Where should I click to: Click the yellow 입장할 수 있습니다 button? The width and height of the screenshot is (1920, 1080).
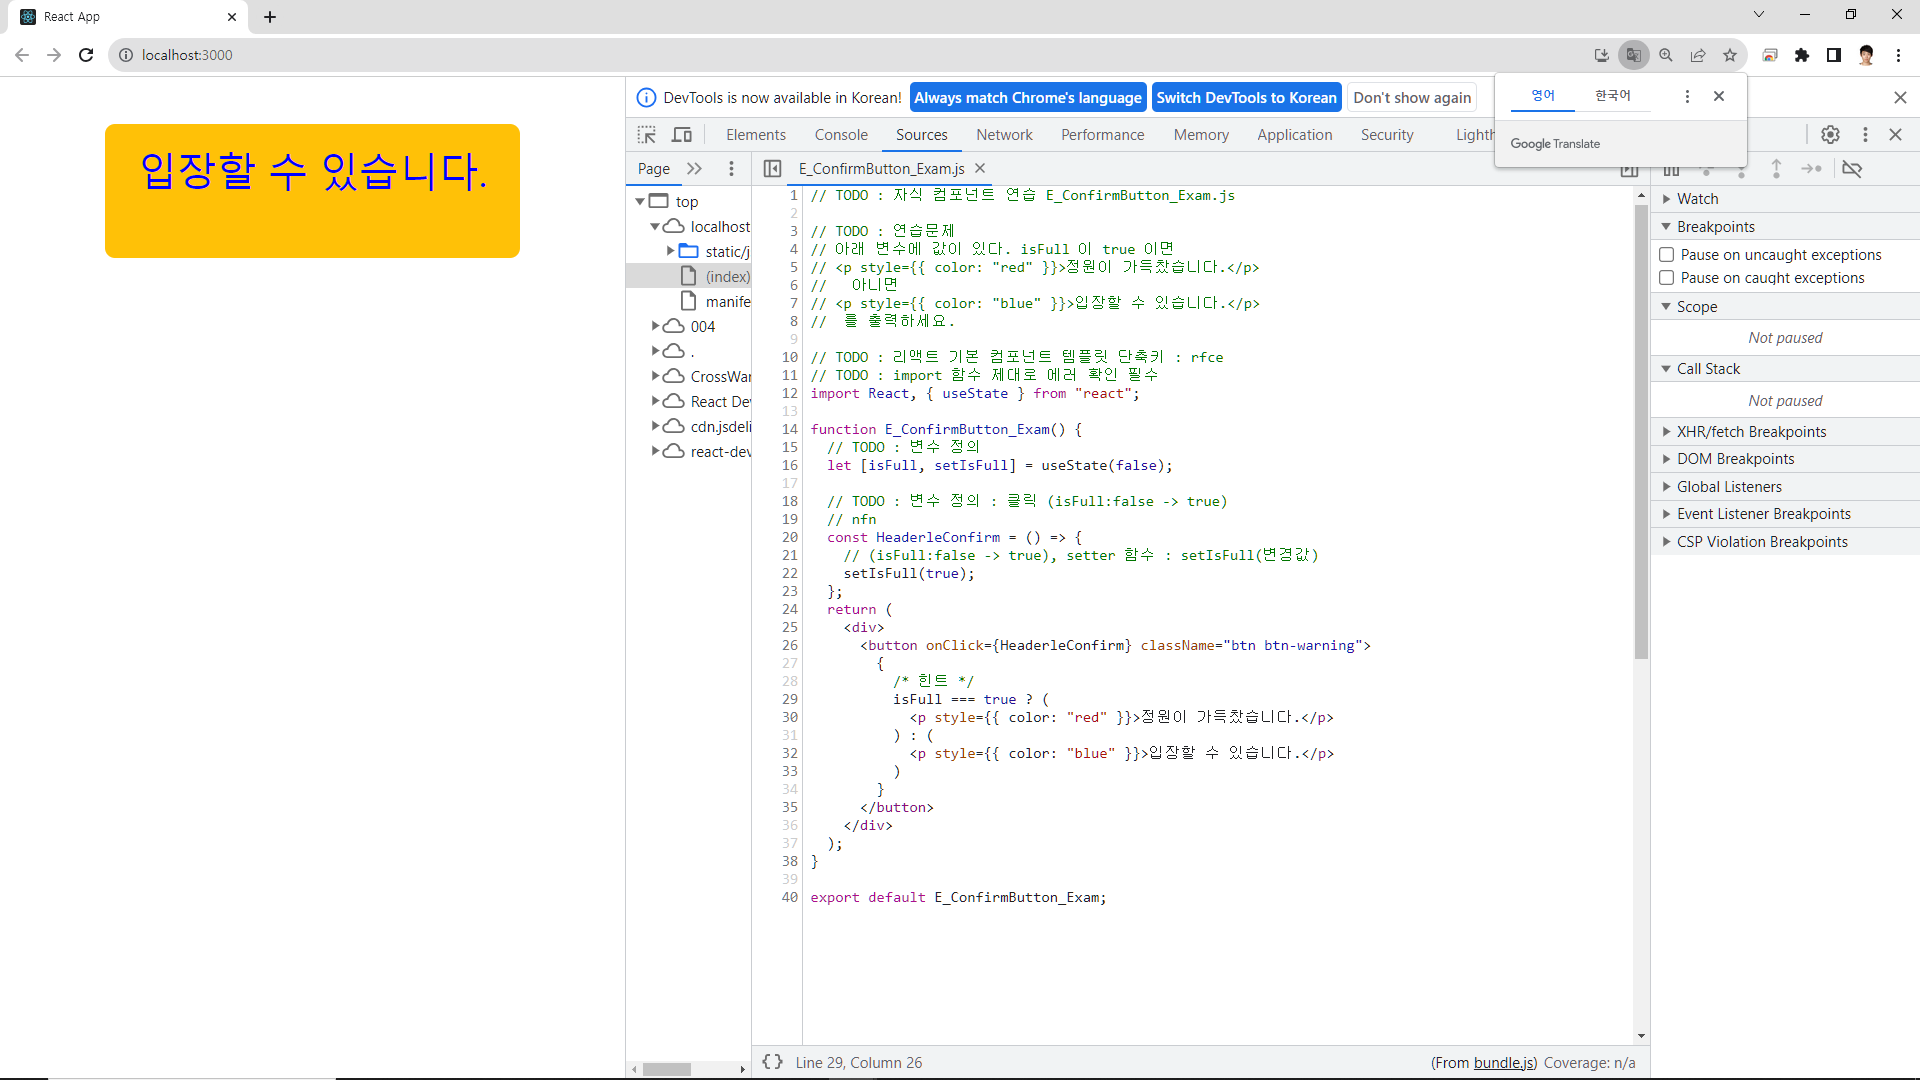(312, 191)
